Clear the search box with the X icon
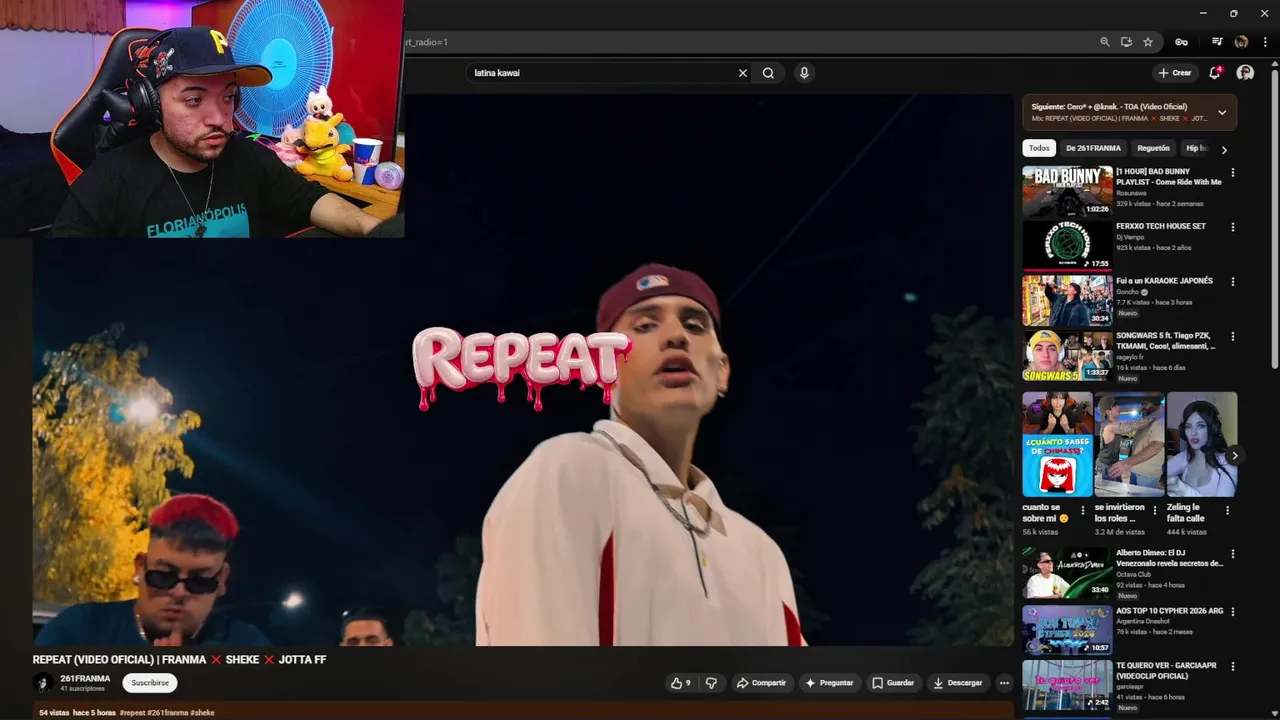 point(743,73)
